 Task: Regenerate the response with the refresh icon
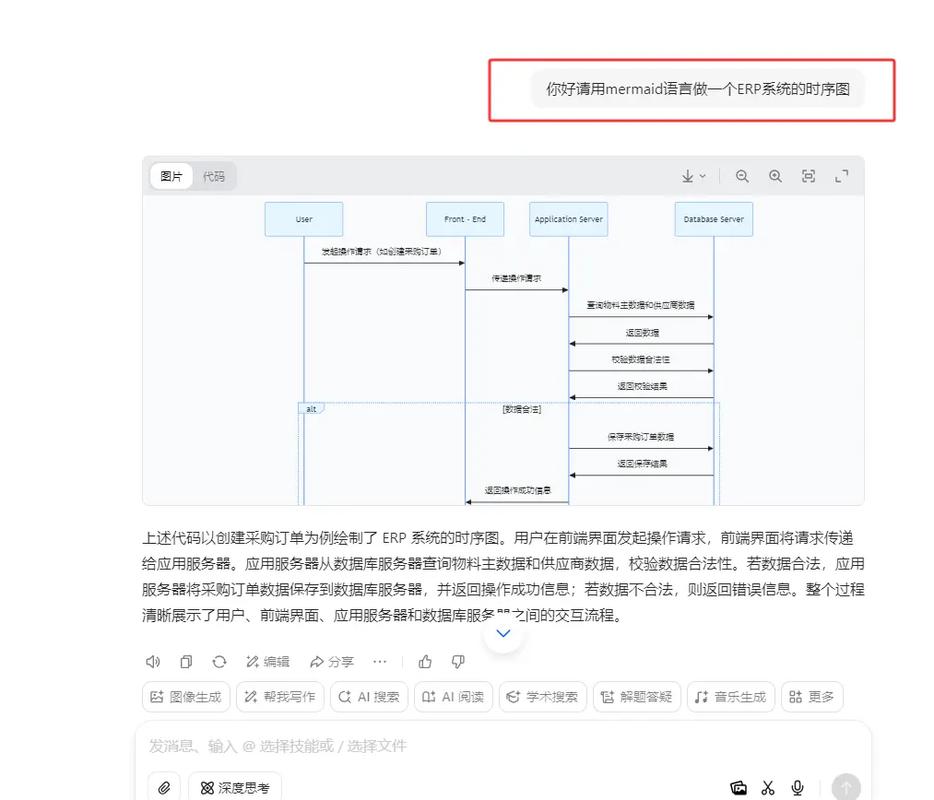[x=218, y=661]
